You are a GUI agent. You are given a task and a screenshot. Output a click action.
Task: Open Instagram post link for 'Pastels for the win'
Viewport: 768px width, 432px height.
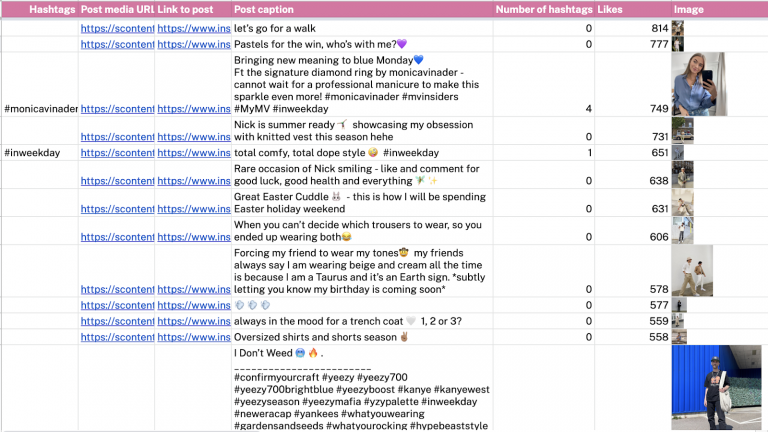tap(193, 44)
